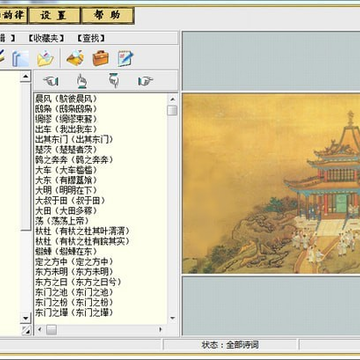Switch to the 【查找】 tab
The height and width of the screenshot is (360, 360).
pos(91,38)
